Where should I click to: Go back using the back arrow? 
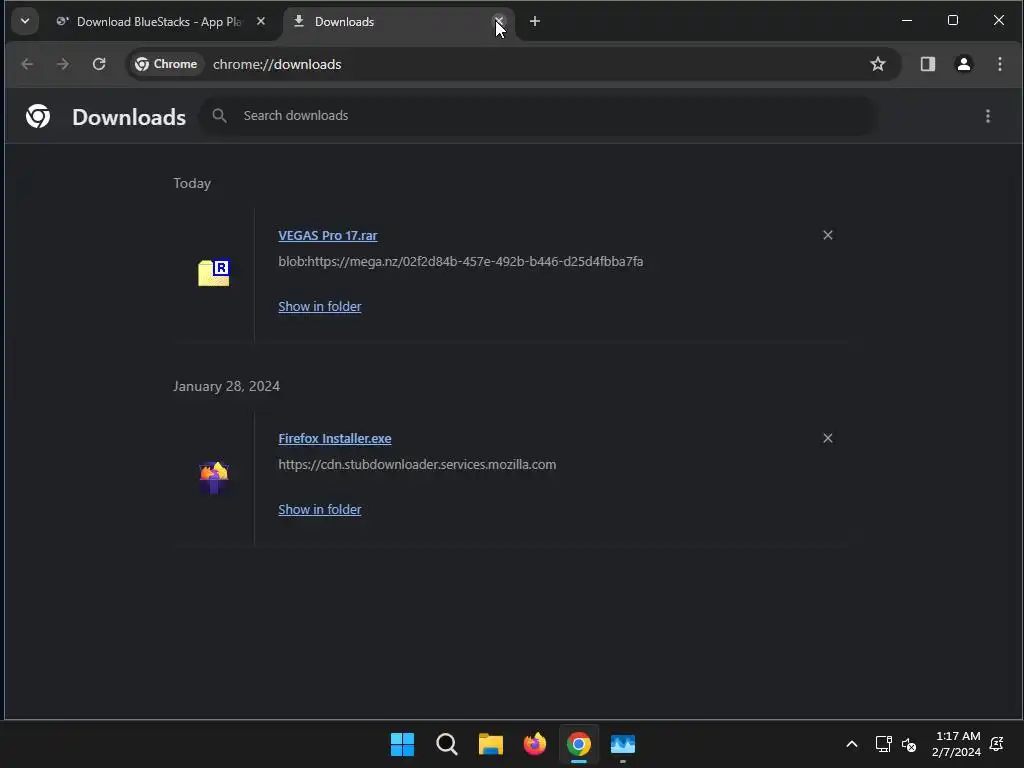27,64
